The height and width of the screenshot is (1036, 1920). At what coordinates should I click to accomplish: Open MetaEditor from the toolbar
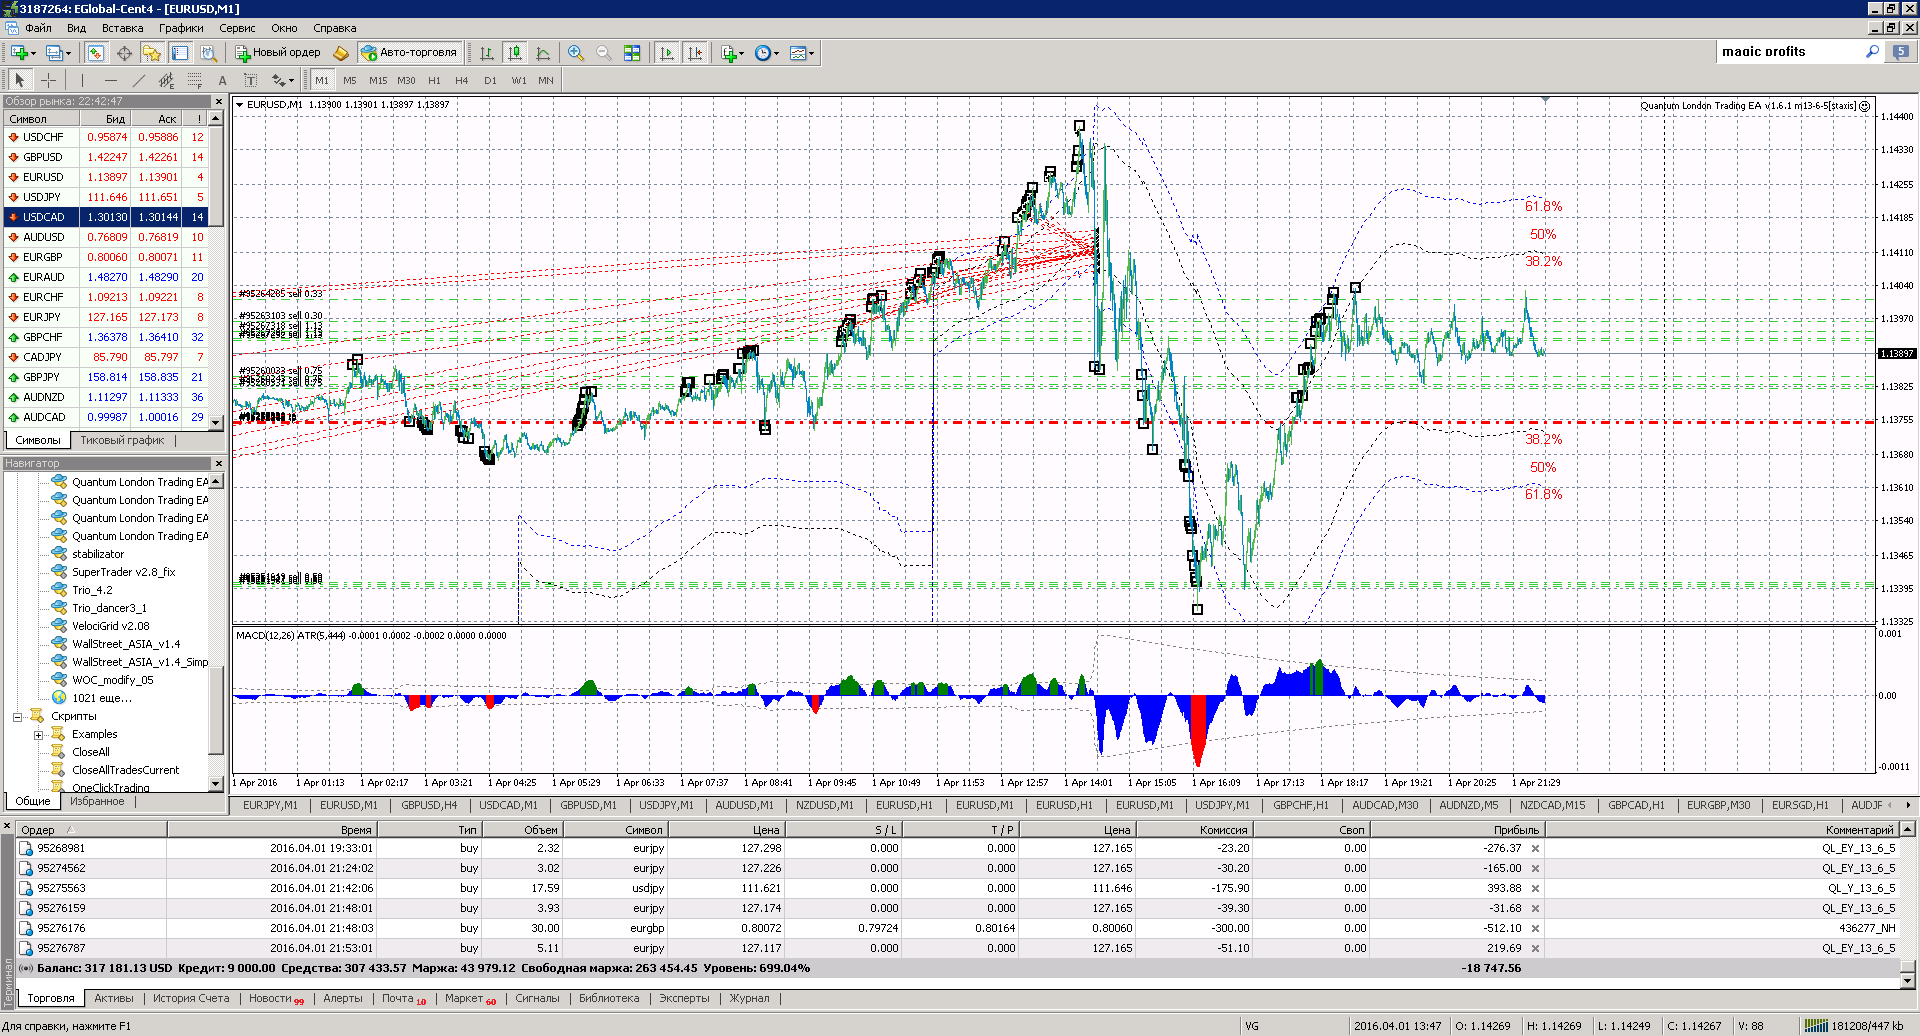[341, 53]
